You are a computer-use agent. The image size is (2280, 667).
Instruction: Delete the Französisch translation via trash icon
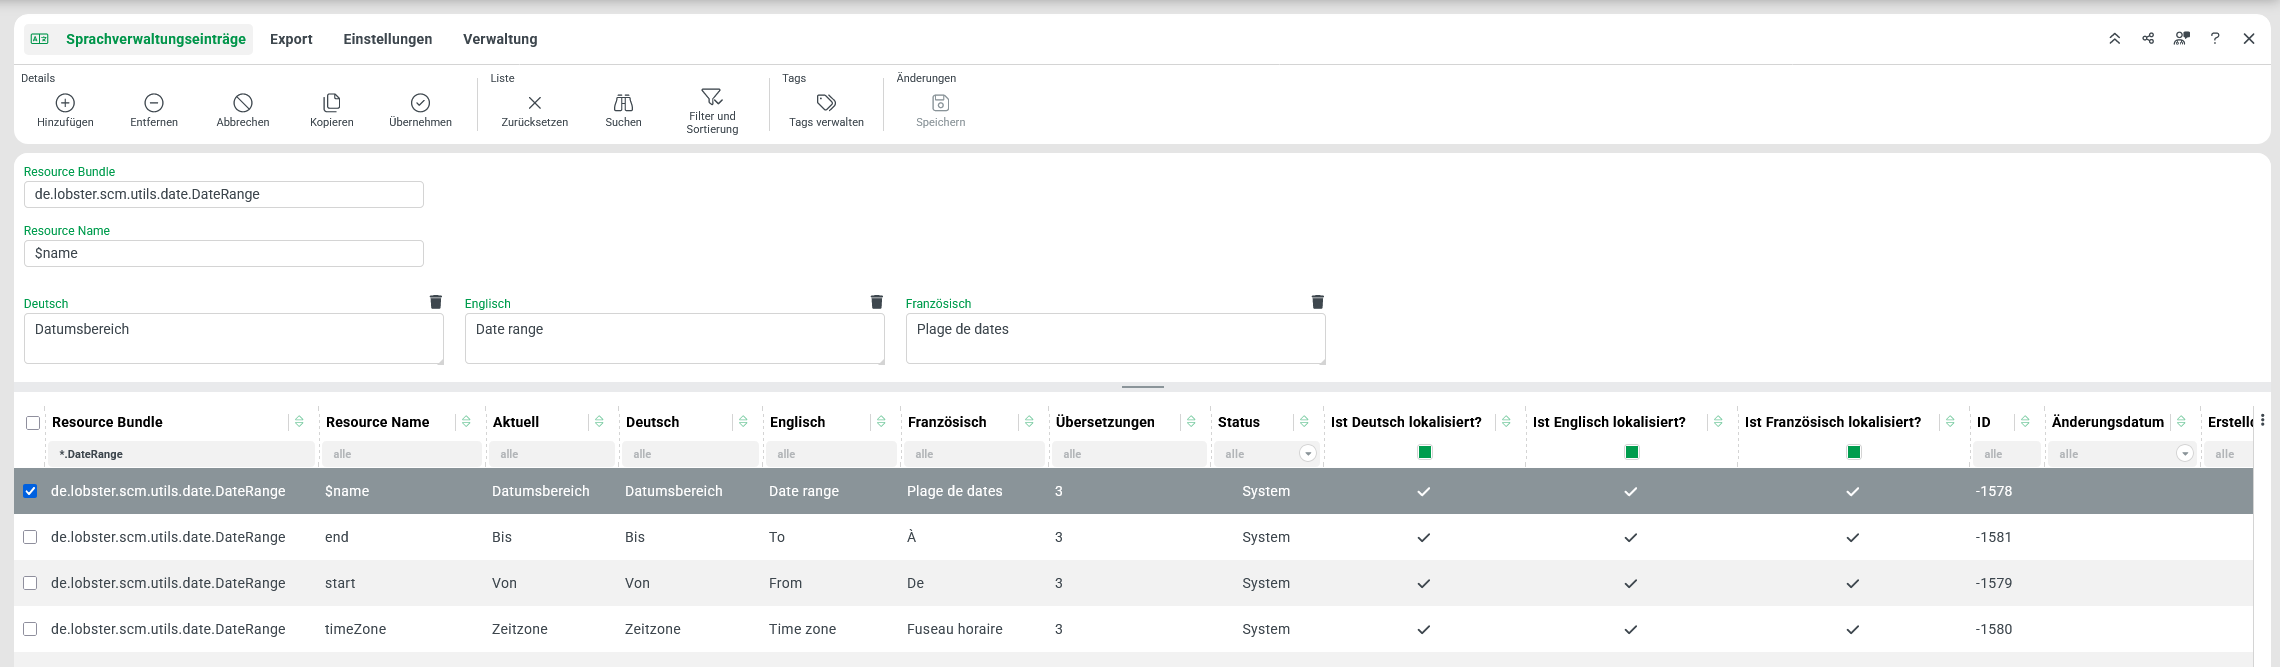[1318, 302]
